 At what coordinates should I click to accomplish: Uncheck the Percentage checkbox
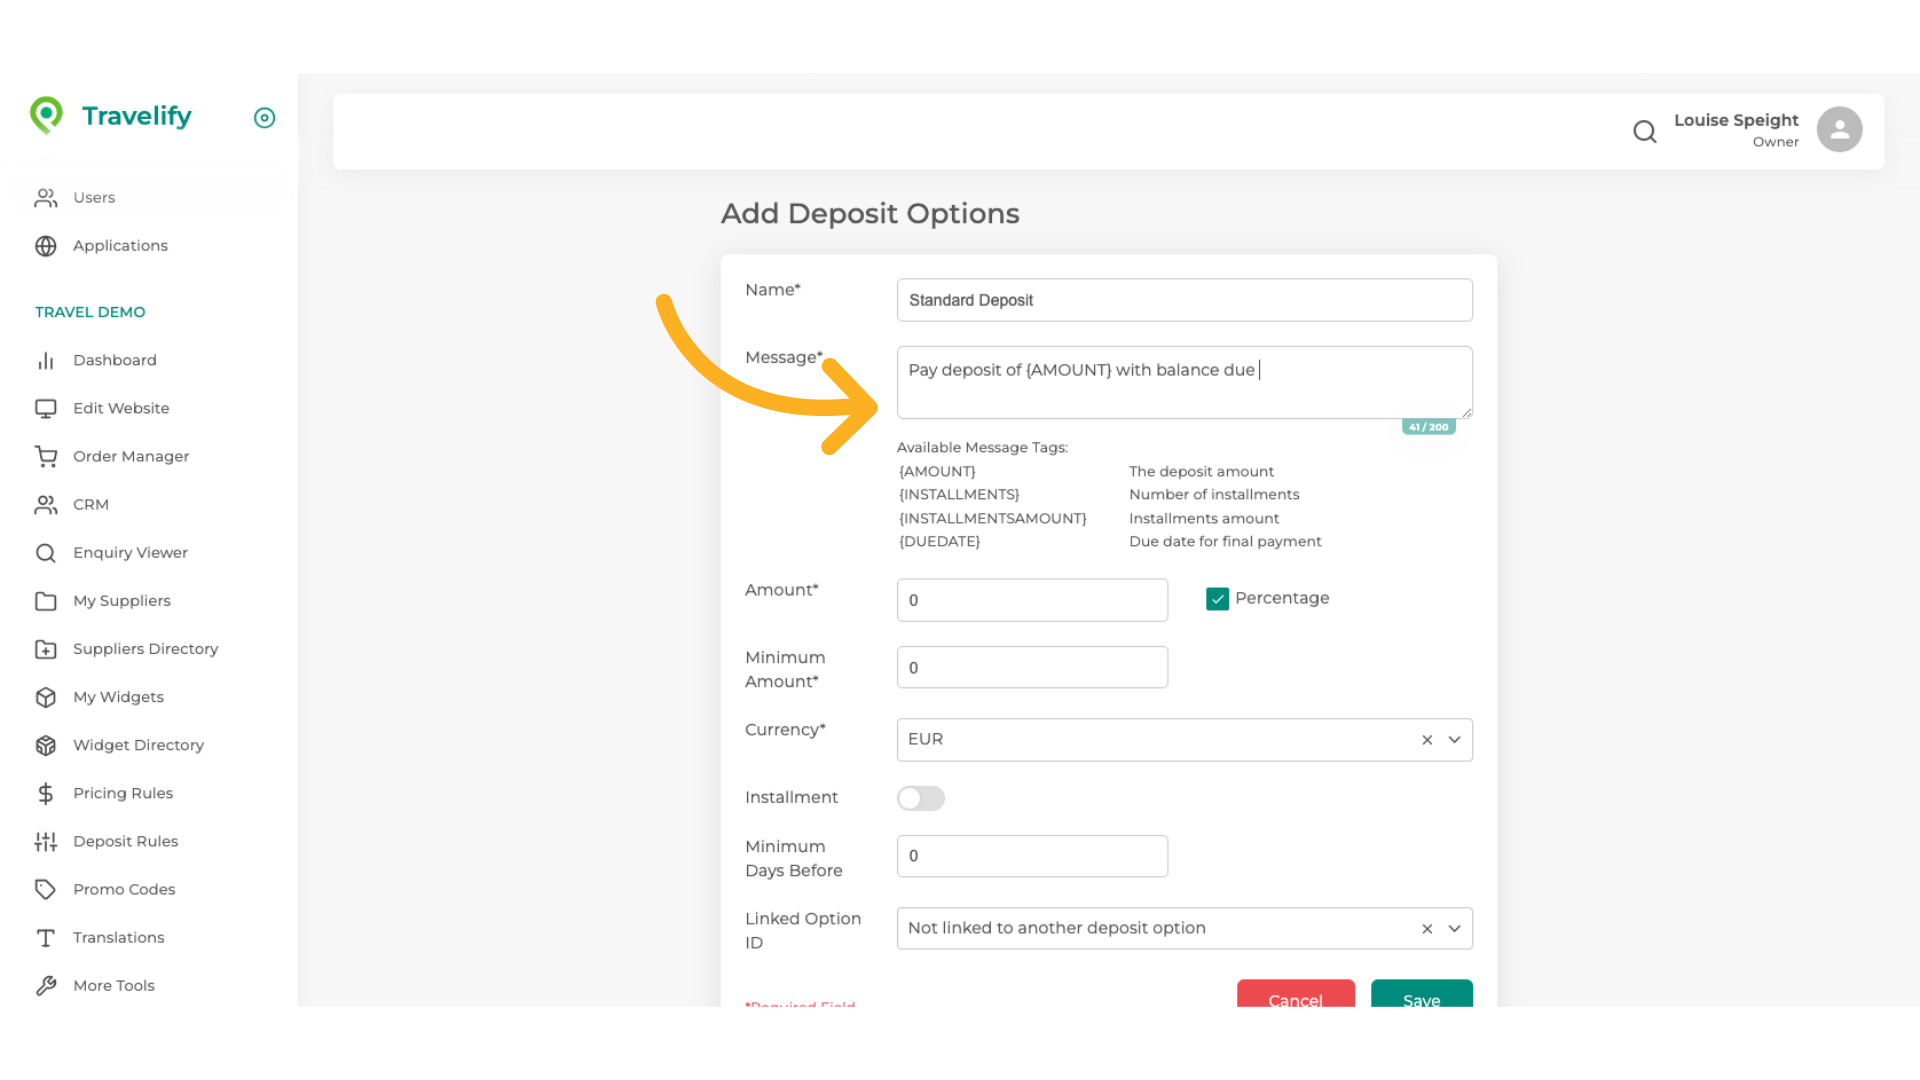(1217, 598)
